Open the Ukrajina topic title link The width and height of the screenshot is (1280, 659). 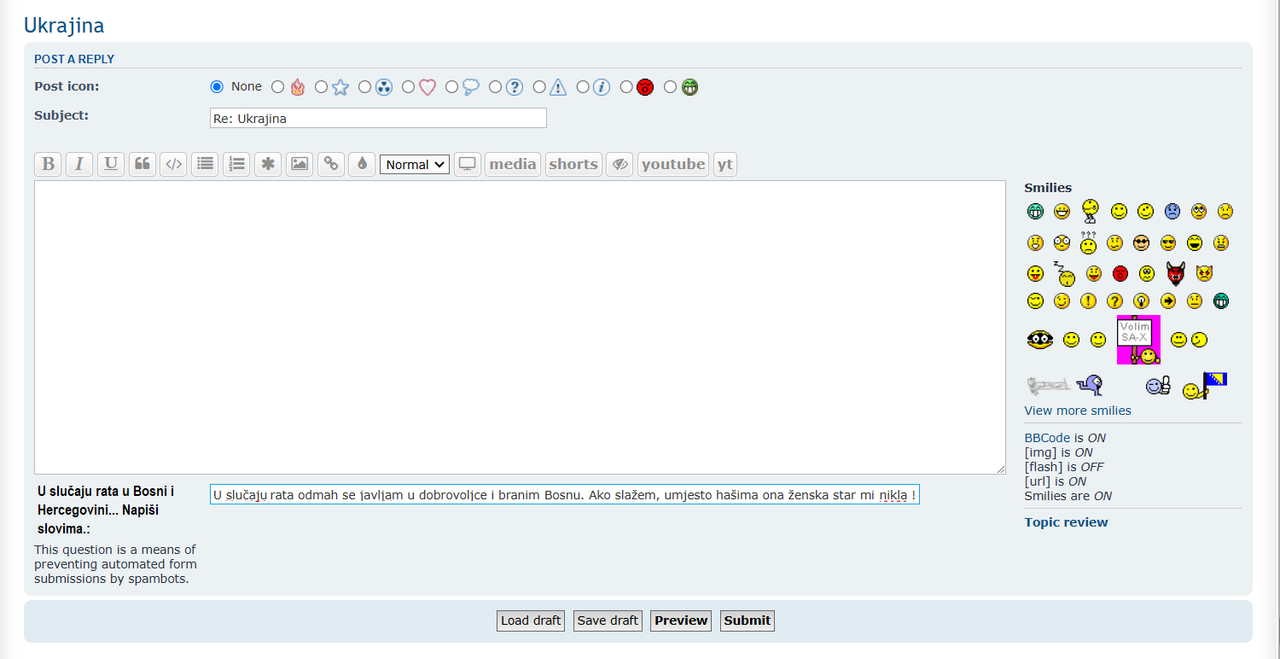(x=64, y=25)
